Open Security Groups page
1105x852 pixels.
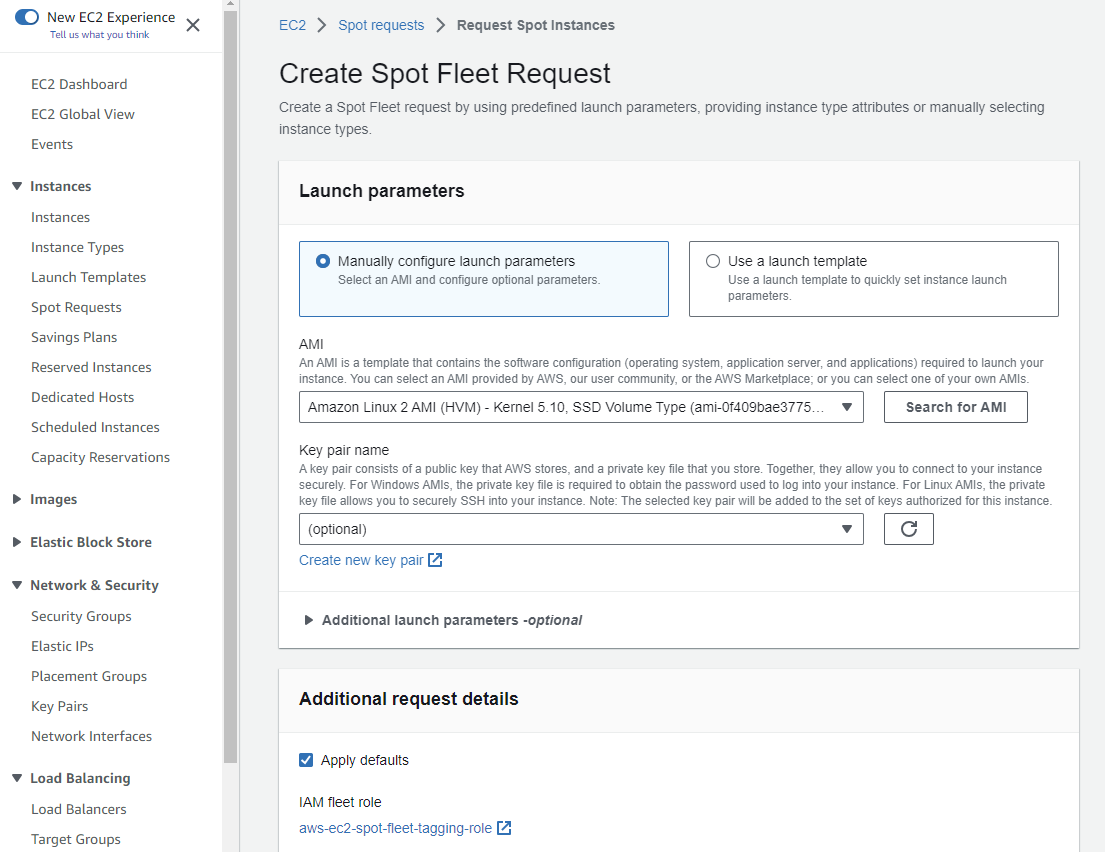pyautogui.click(x=81, y=616)
